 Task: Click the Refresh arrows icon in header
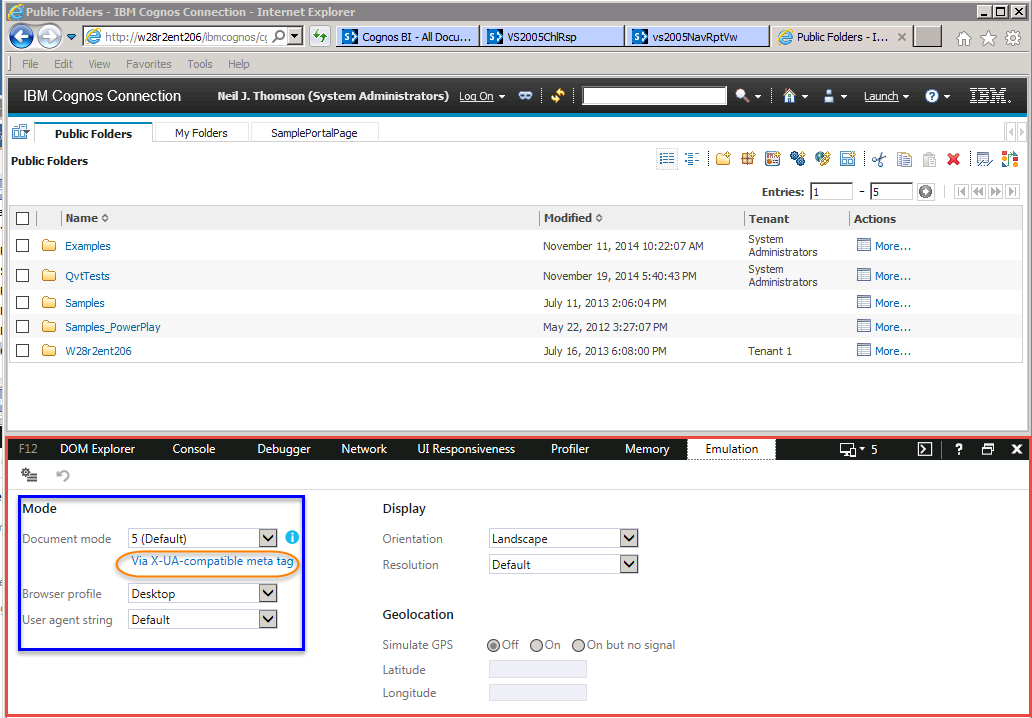[x=558, y=96]
